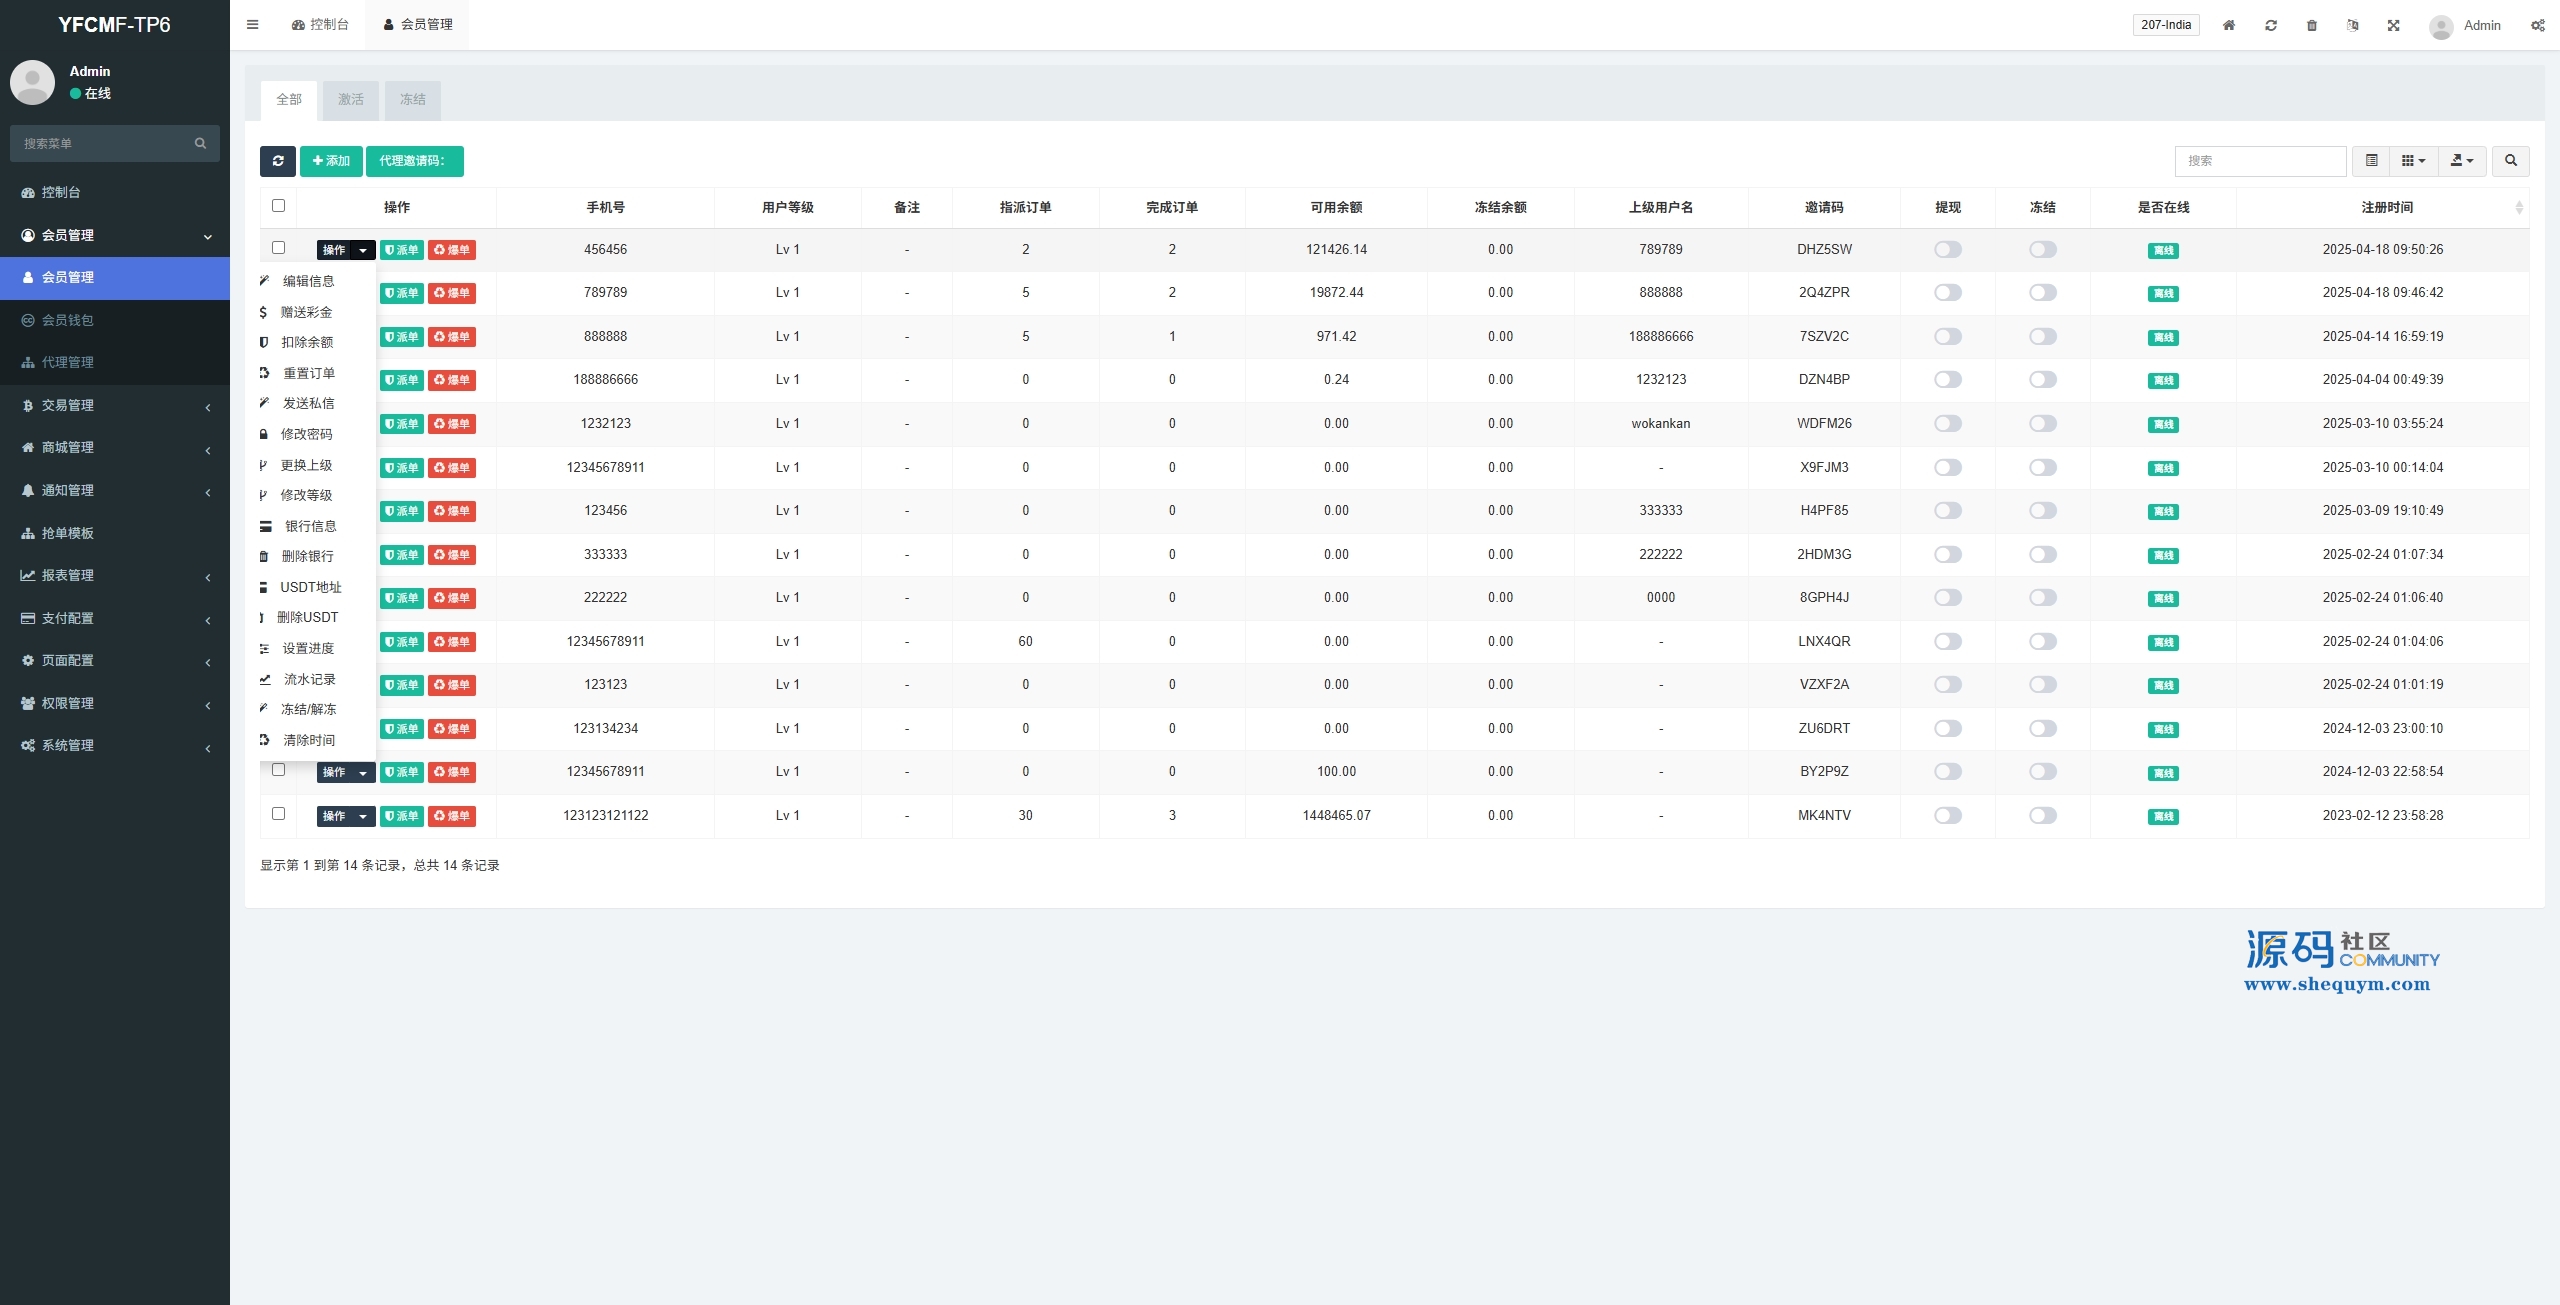This screenshot has width=2560, height=1305.
Task: Select 赠送彩金 from the dropdown menu
Action: coord(306,312)
